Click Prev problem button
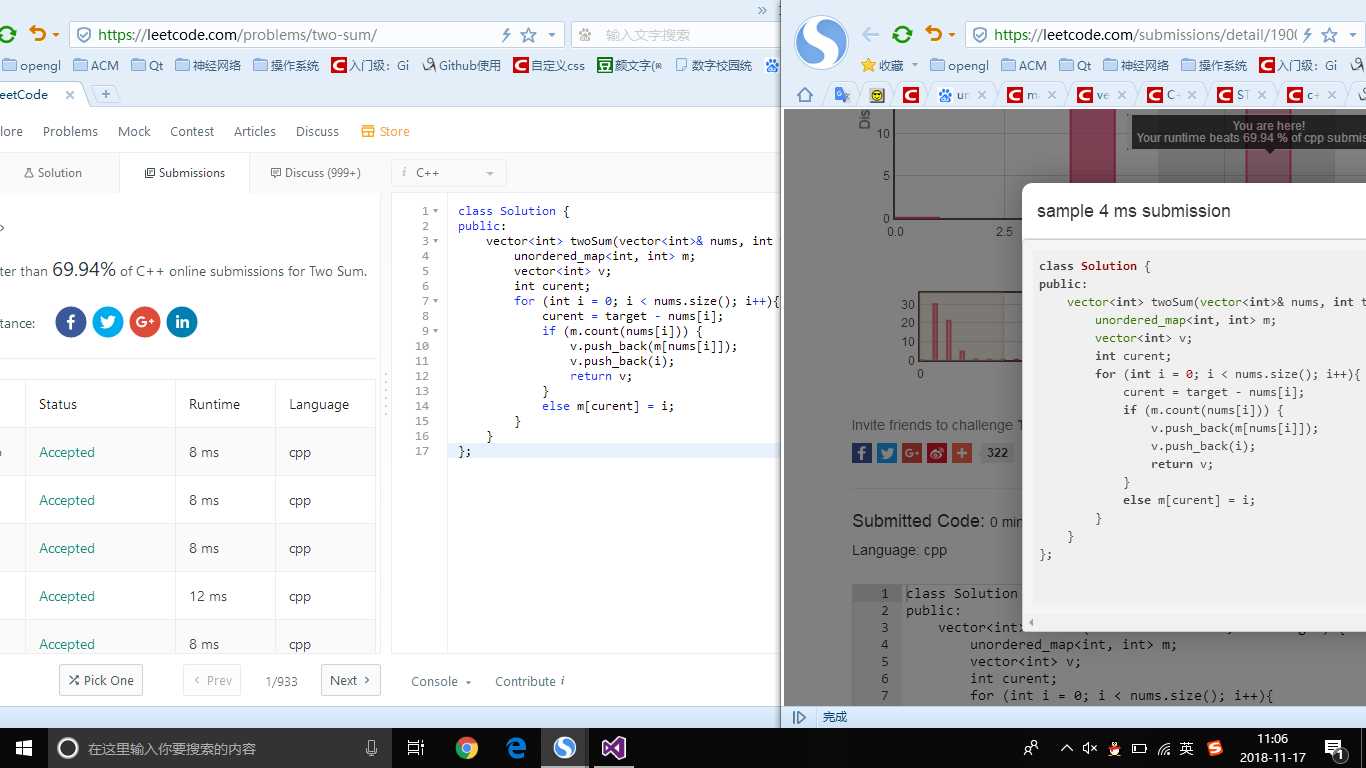Image resolution: width=1366 pixels, height=768 pixels. coord(212,680)
